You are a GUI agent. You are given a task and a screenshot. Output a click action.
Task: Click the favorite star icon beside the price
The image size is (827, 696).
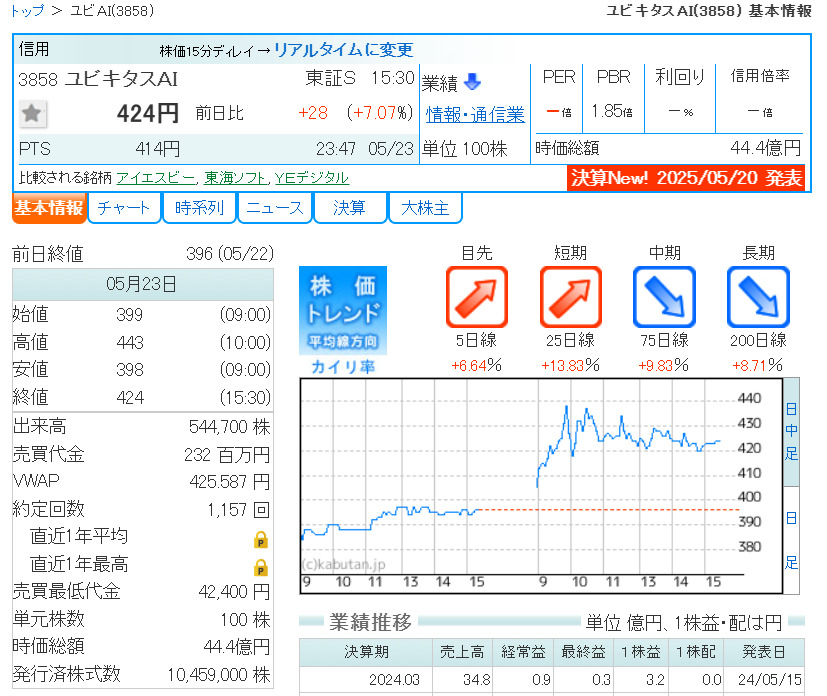pyautogui.click(x=33, y=114)
